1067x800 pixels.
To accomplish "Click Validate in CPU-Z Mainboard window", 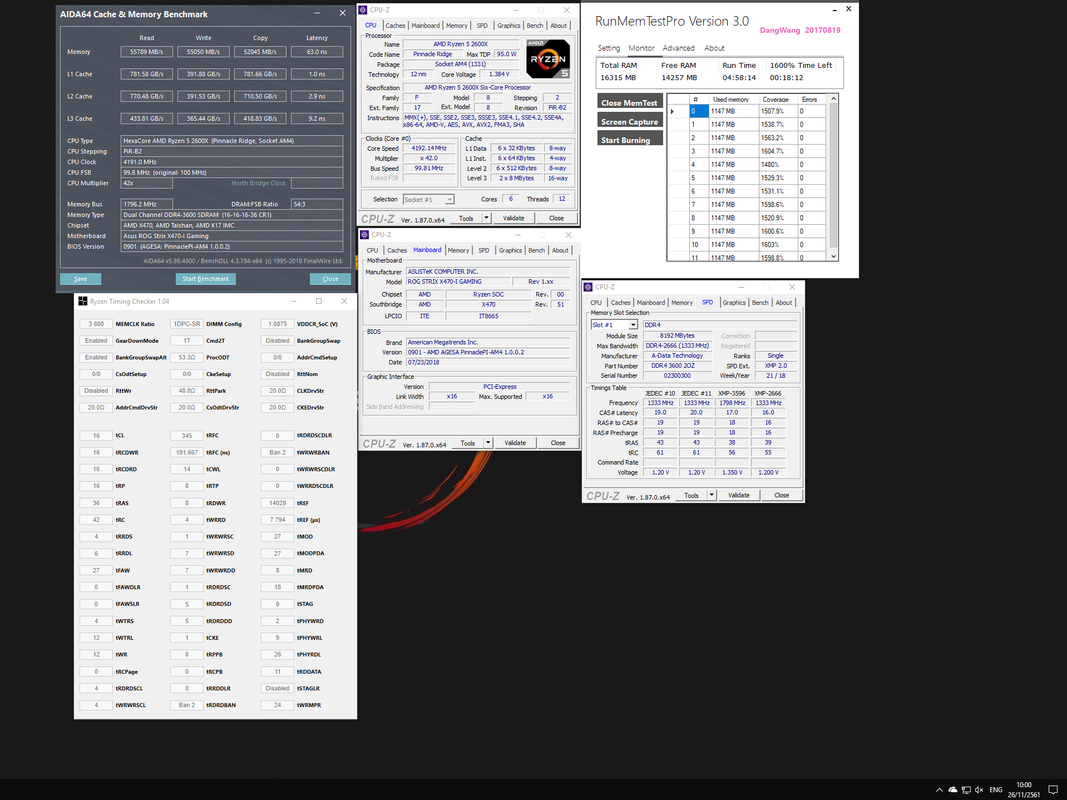I will click(x=515, y=443).
